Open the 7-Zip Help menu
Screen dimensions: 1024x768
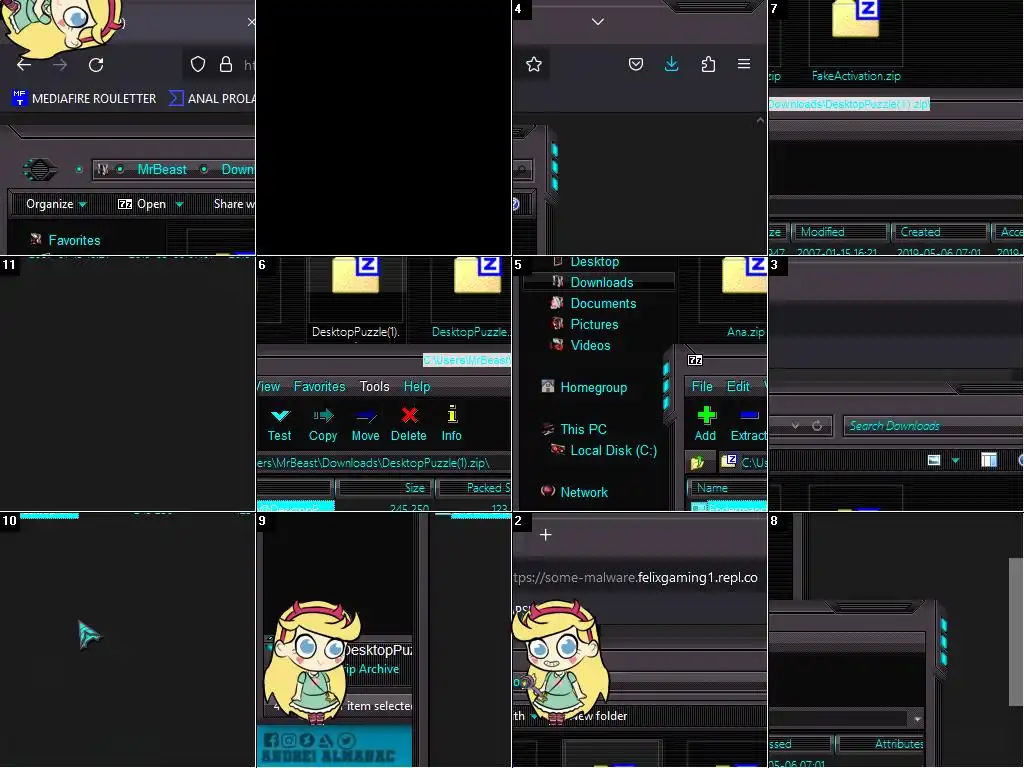point(417,387)
